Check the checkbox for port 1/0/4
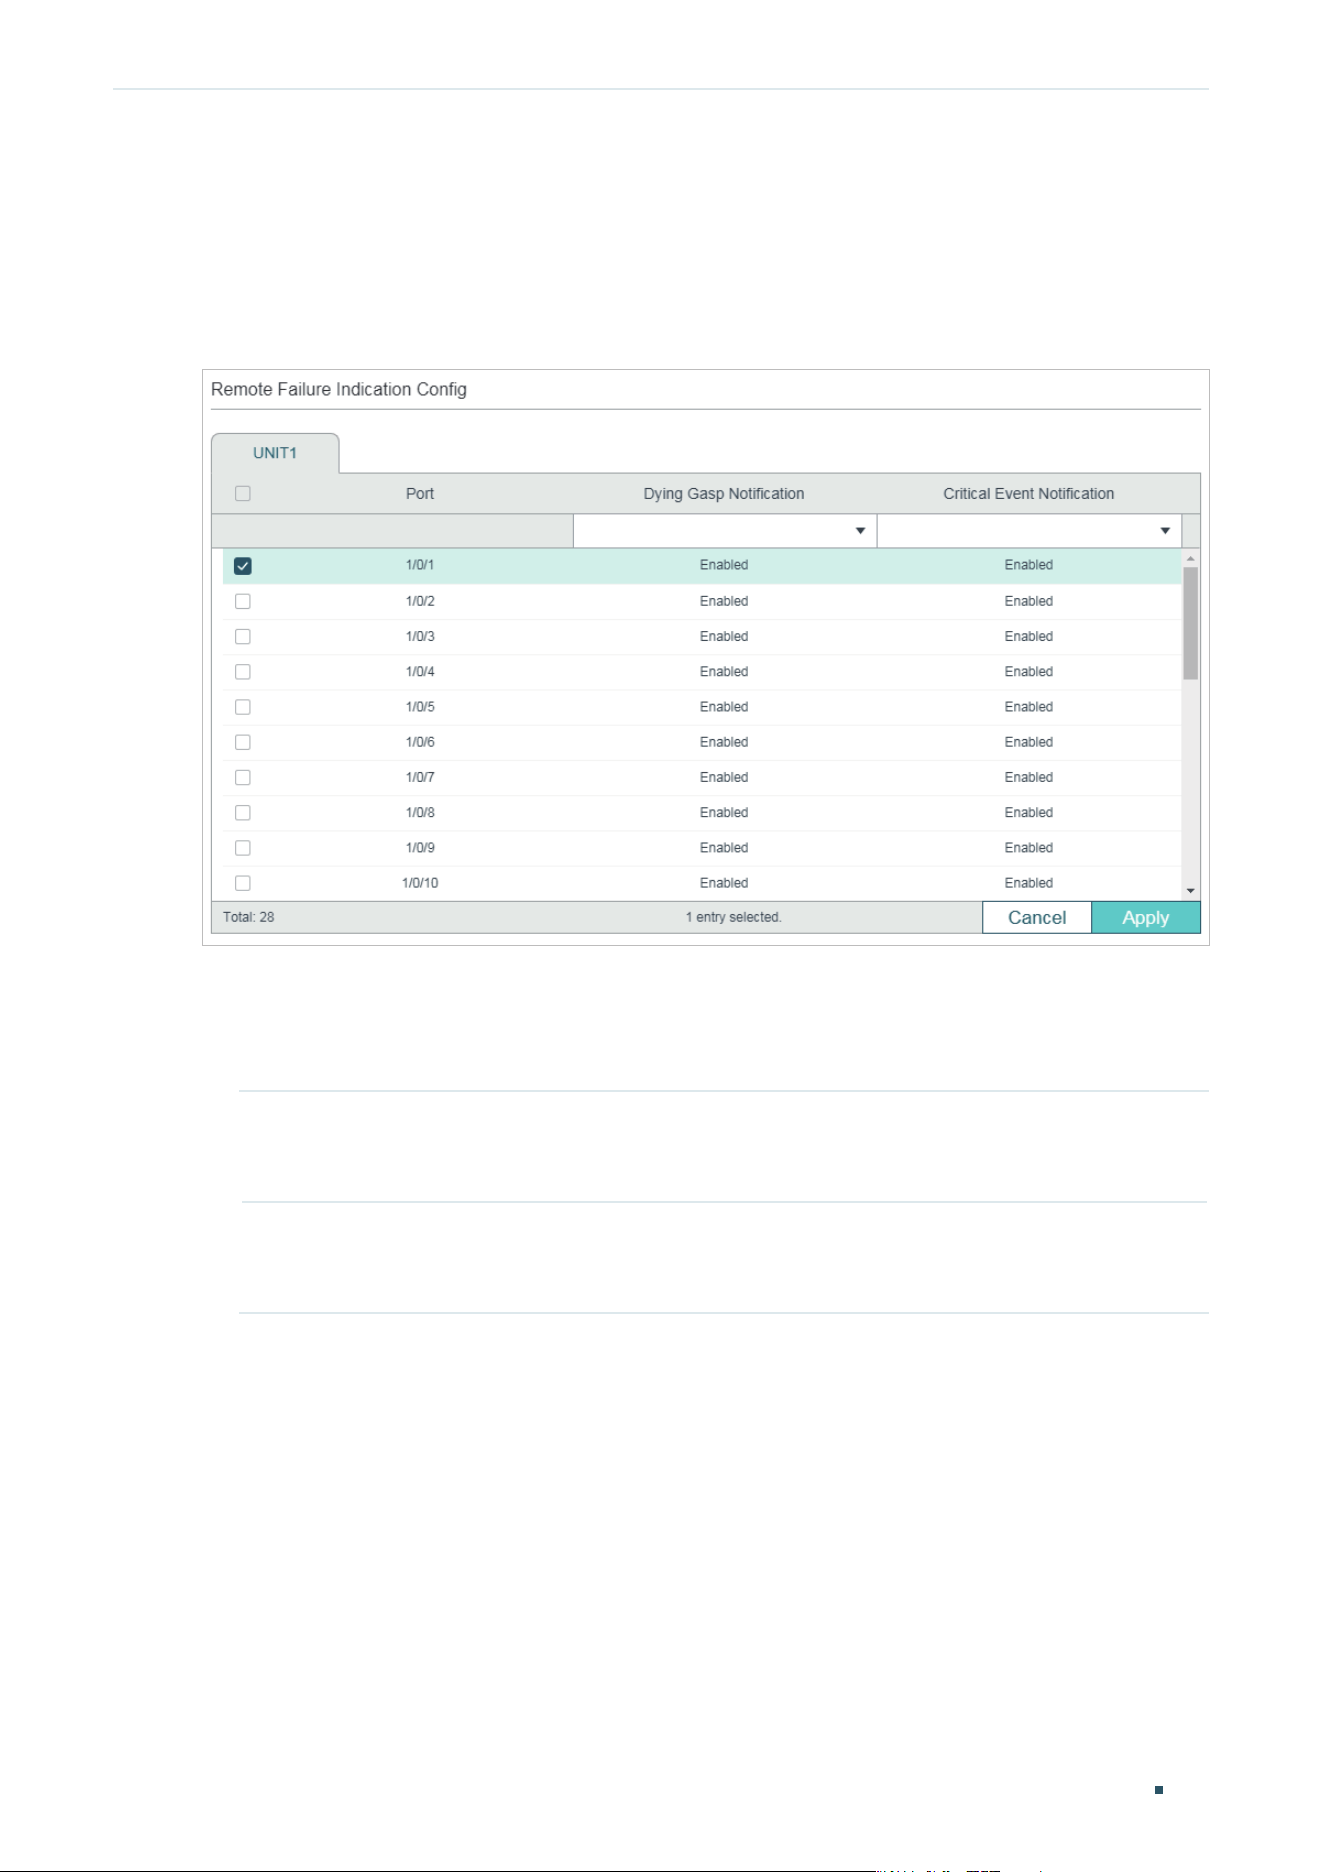The height and width of the screenshot is (1872, 1324). click(x=242, y=672)
